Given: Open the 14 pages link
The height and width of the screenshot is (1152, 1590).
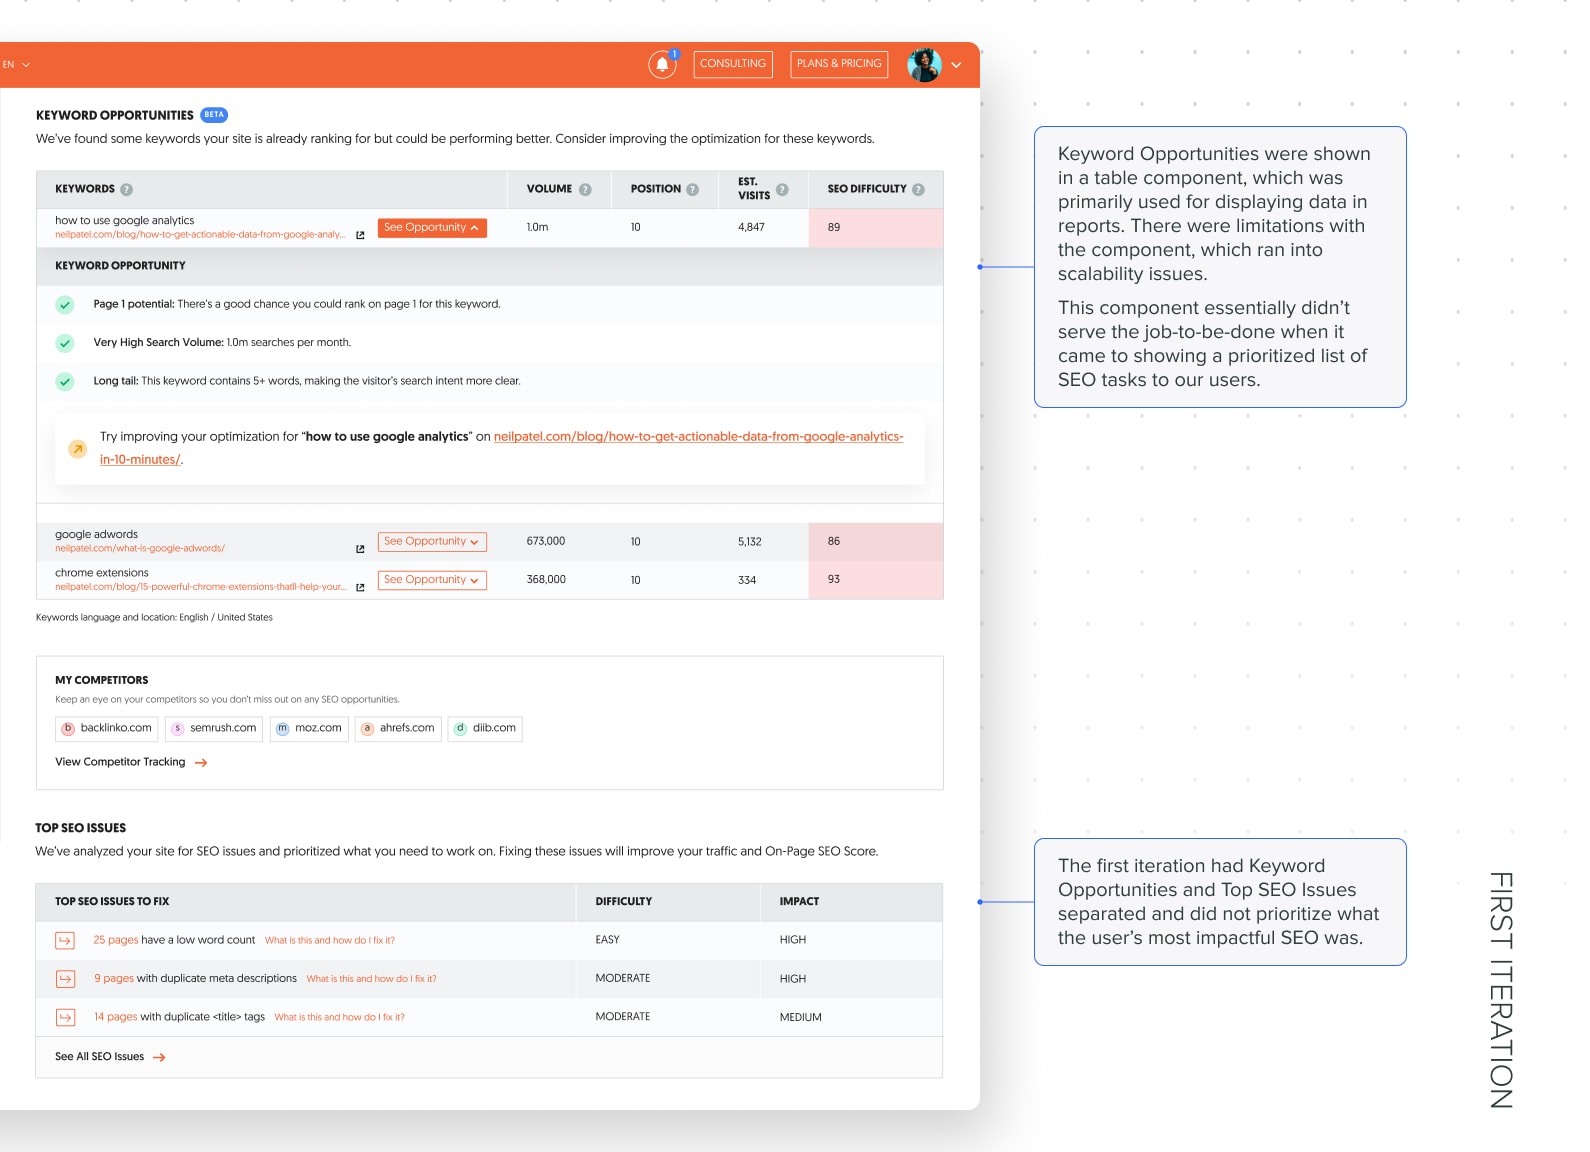Looking at the screenshot, I should pyautogui.click(x=116, y=1017).
